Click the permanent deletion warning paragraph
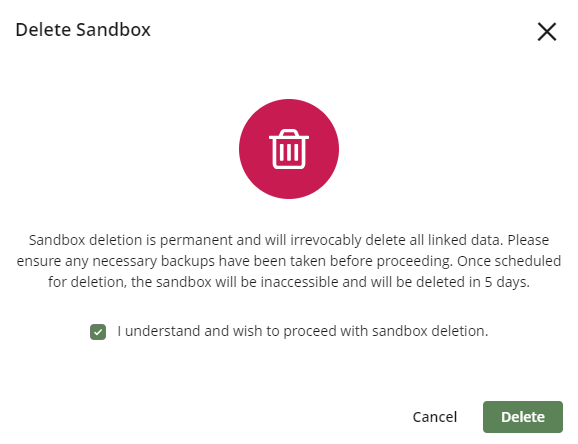The image size is (578, 444). pos(289,261)
